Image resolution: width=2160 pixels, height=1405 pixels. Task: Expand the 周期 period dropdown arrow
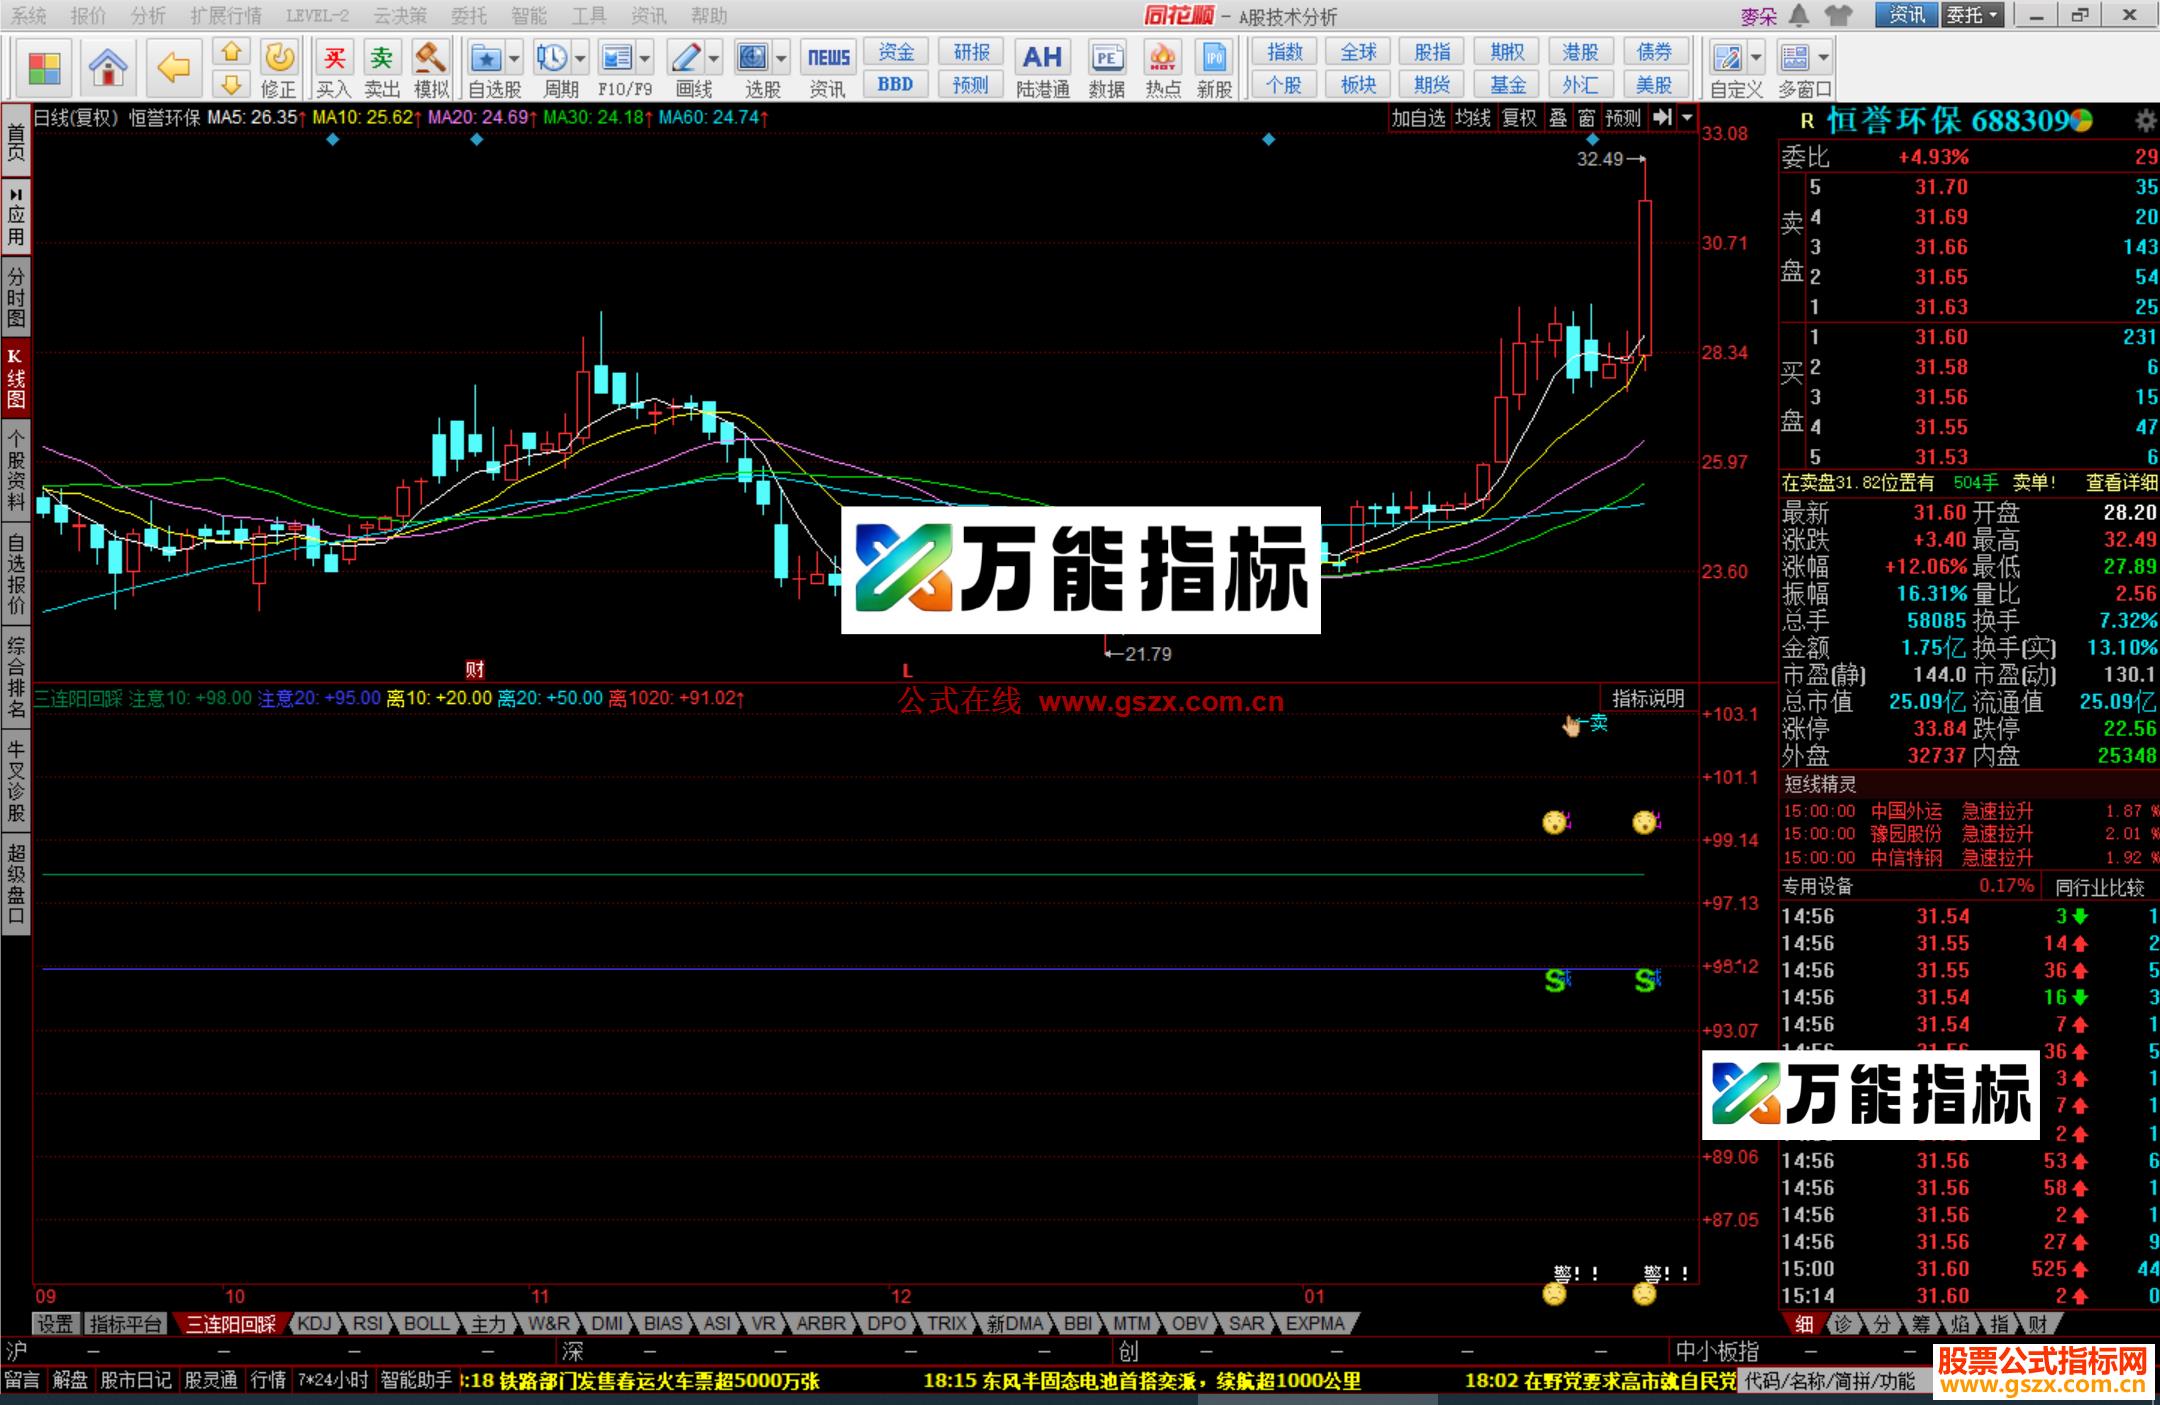click(580, 58)
